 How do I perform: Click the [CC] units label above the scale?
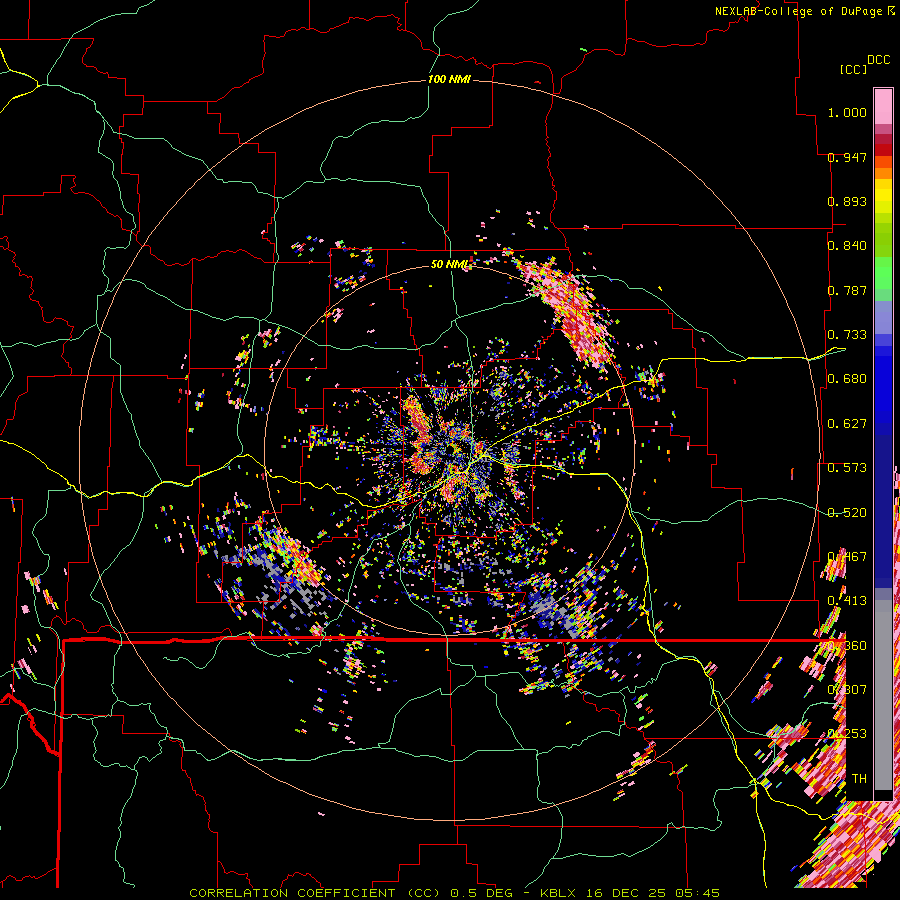tap(853, 69)
